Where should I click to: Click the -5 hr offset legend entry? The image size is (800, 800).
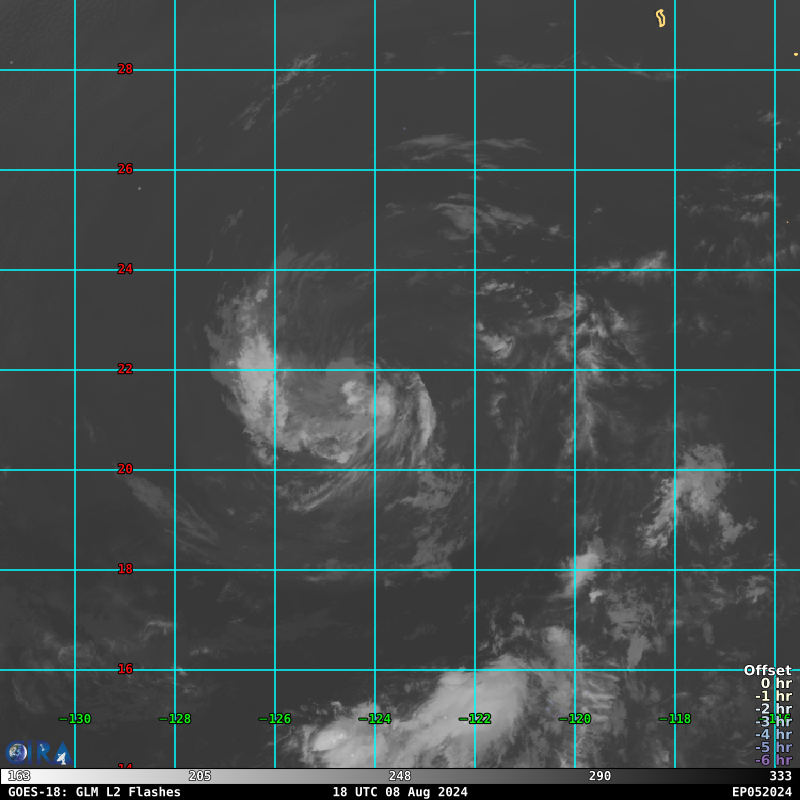tap(773, 747)
